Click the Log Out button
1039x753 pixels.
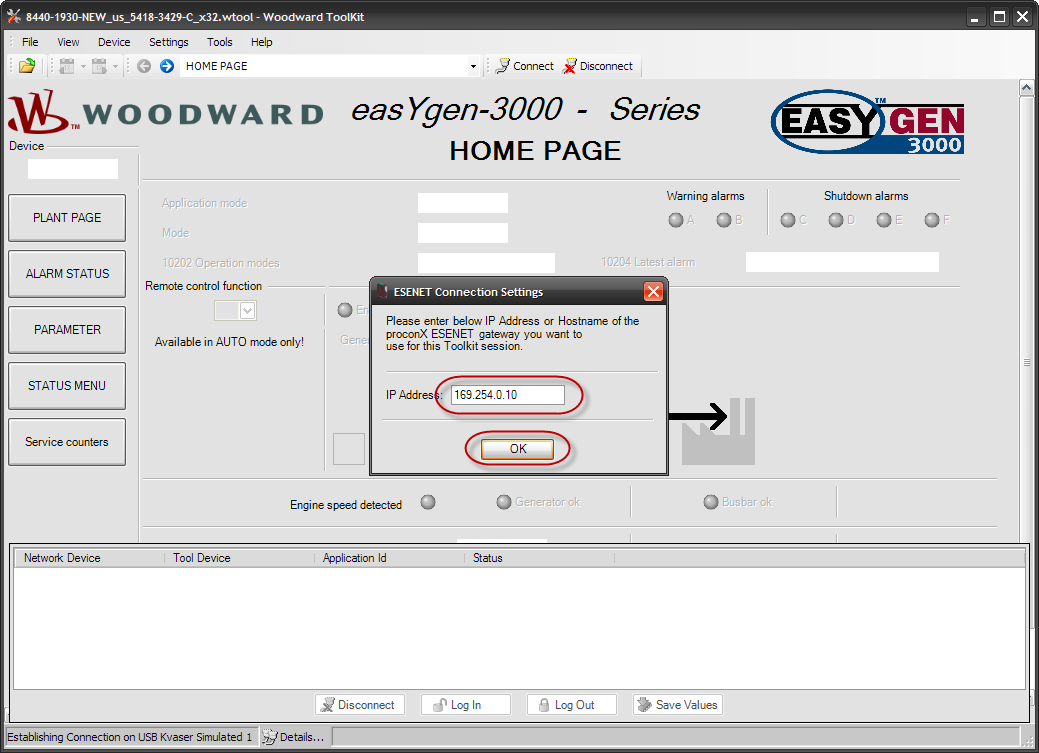pos(572,705)
